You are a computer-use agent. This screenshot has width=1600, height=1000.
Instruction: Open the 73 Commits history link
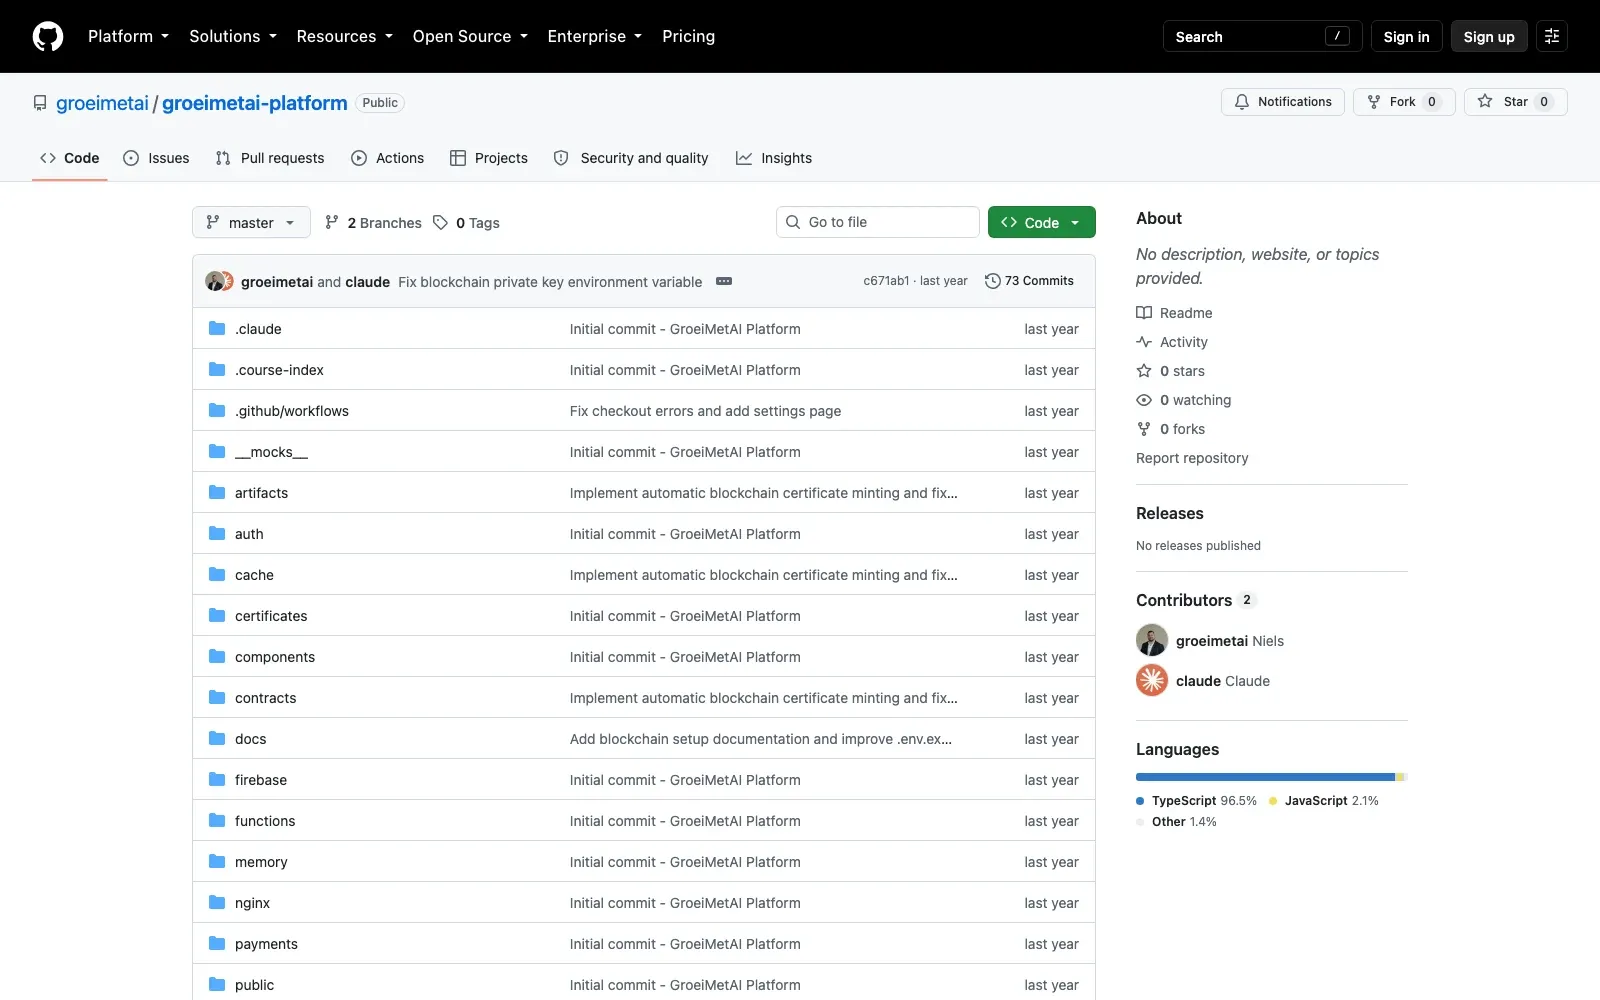pyautogui.click(x=1029, y=281)
